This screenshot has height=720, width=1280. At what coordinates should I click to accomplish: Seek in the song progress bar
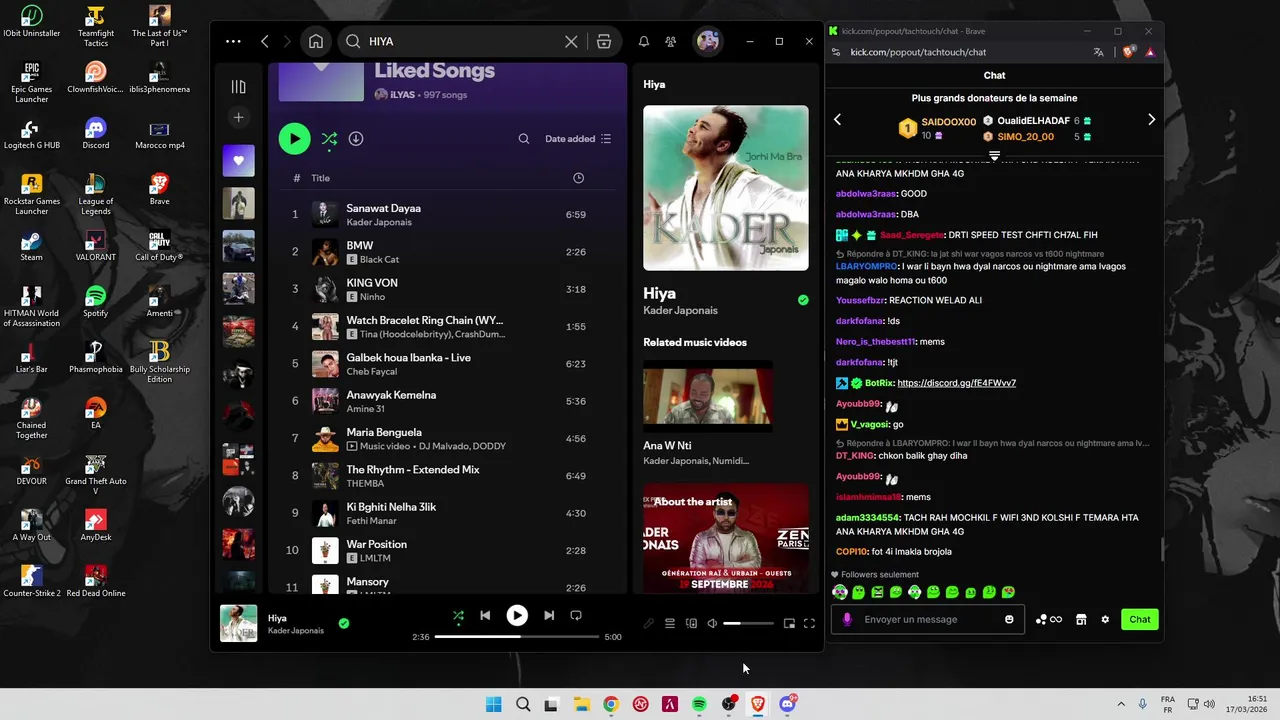tap(517, 636)
